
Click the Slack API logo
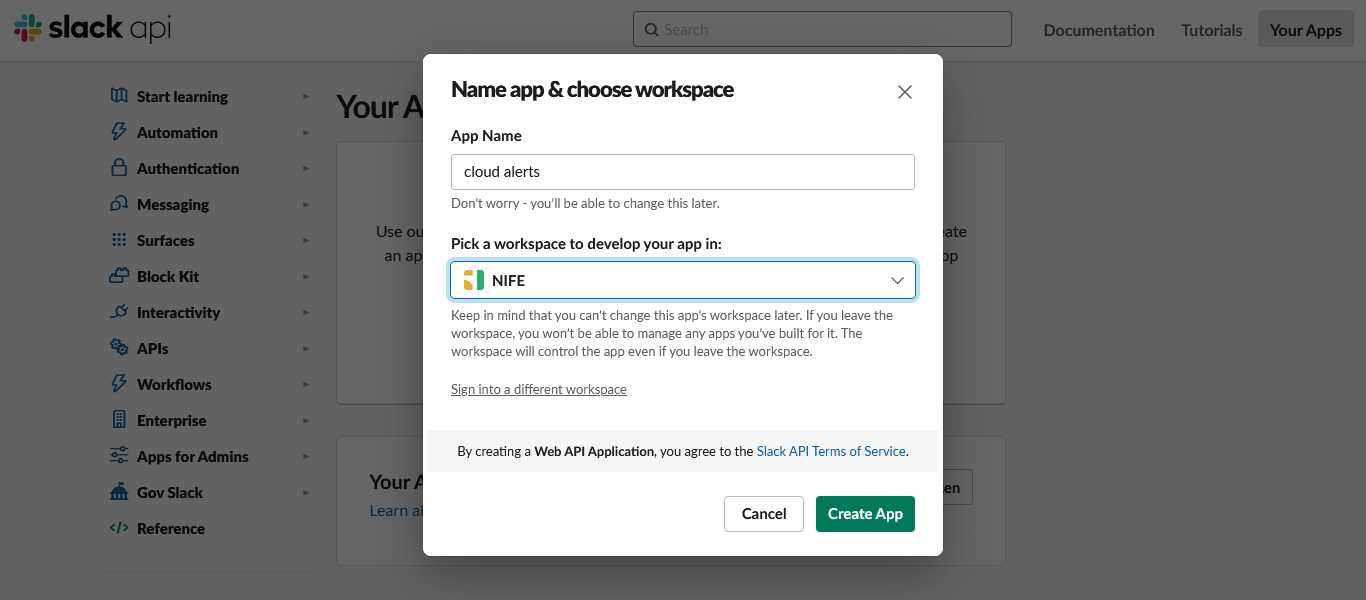pos(90,29)
